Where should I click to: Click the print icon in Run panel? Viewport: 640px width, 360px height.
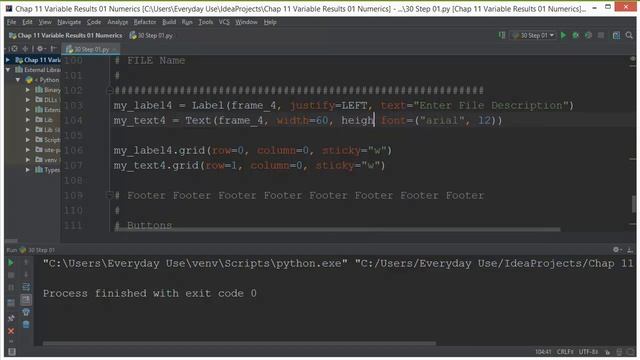tap(26, 312)
